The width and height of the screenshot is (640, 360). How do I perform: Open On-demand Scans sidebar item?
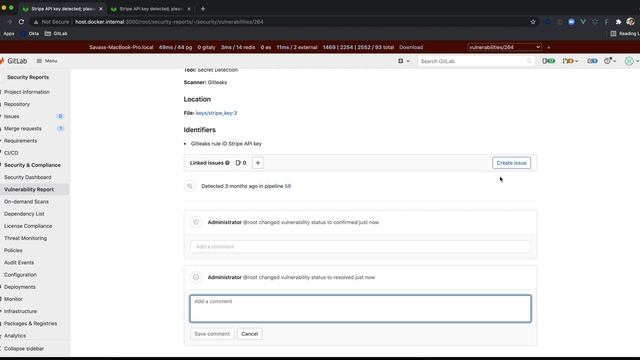(26, 202)
